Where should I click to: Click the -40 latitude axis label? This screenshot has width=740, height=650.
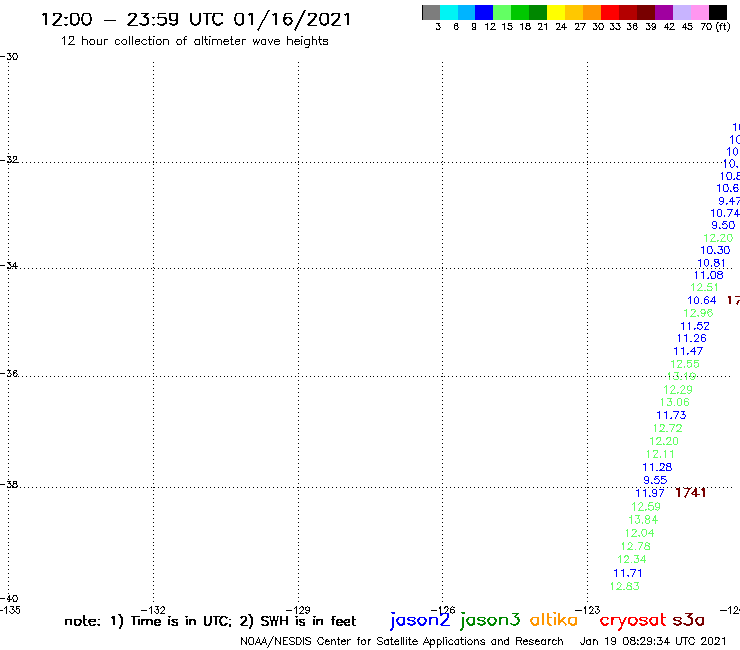(x=9, y=599)
